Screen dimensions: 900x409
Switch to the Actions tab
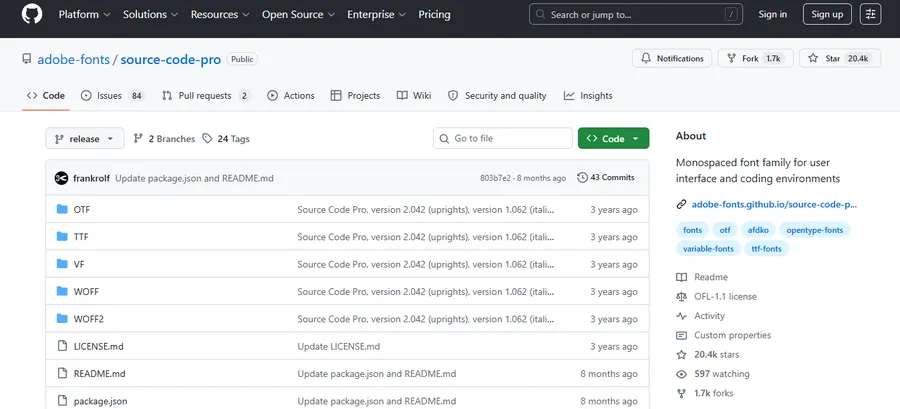[291, 96]
